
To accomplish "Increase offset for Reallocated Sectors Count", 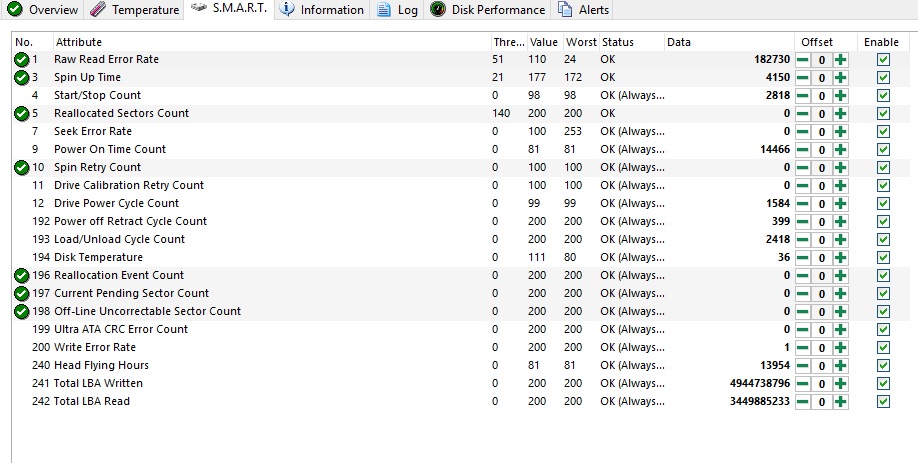I will click(841, 114).
